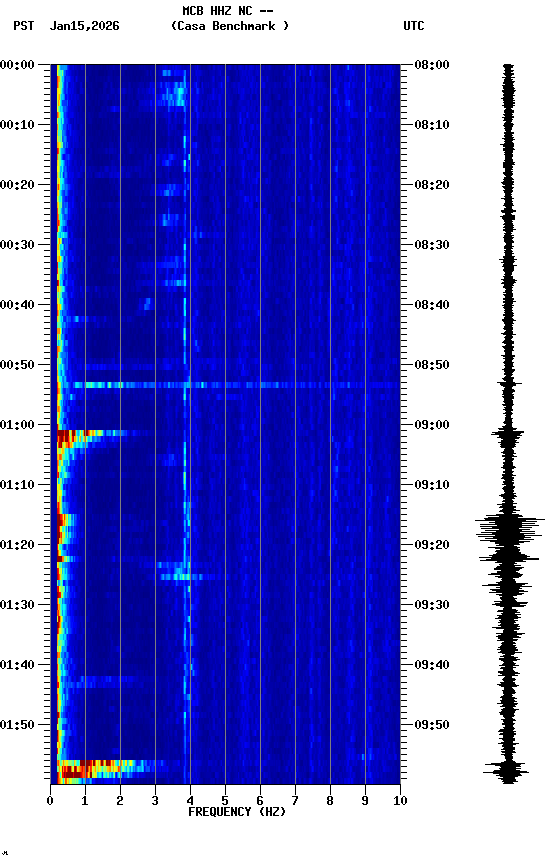
Task: Click the waveform burst just after 09:00 UTC
Action: click(x=507, y=435)
